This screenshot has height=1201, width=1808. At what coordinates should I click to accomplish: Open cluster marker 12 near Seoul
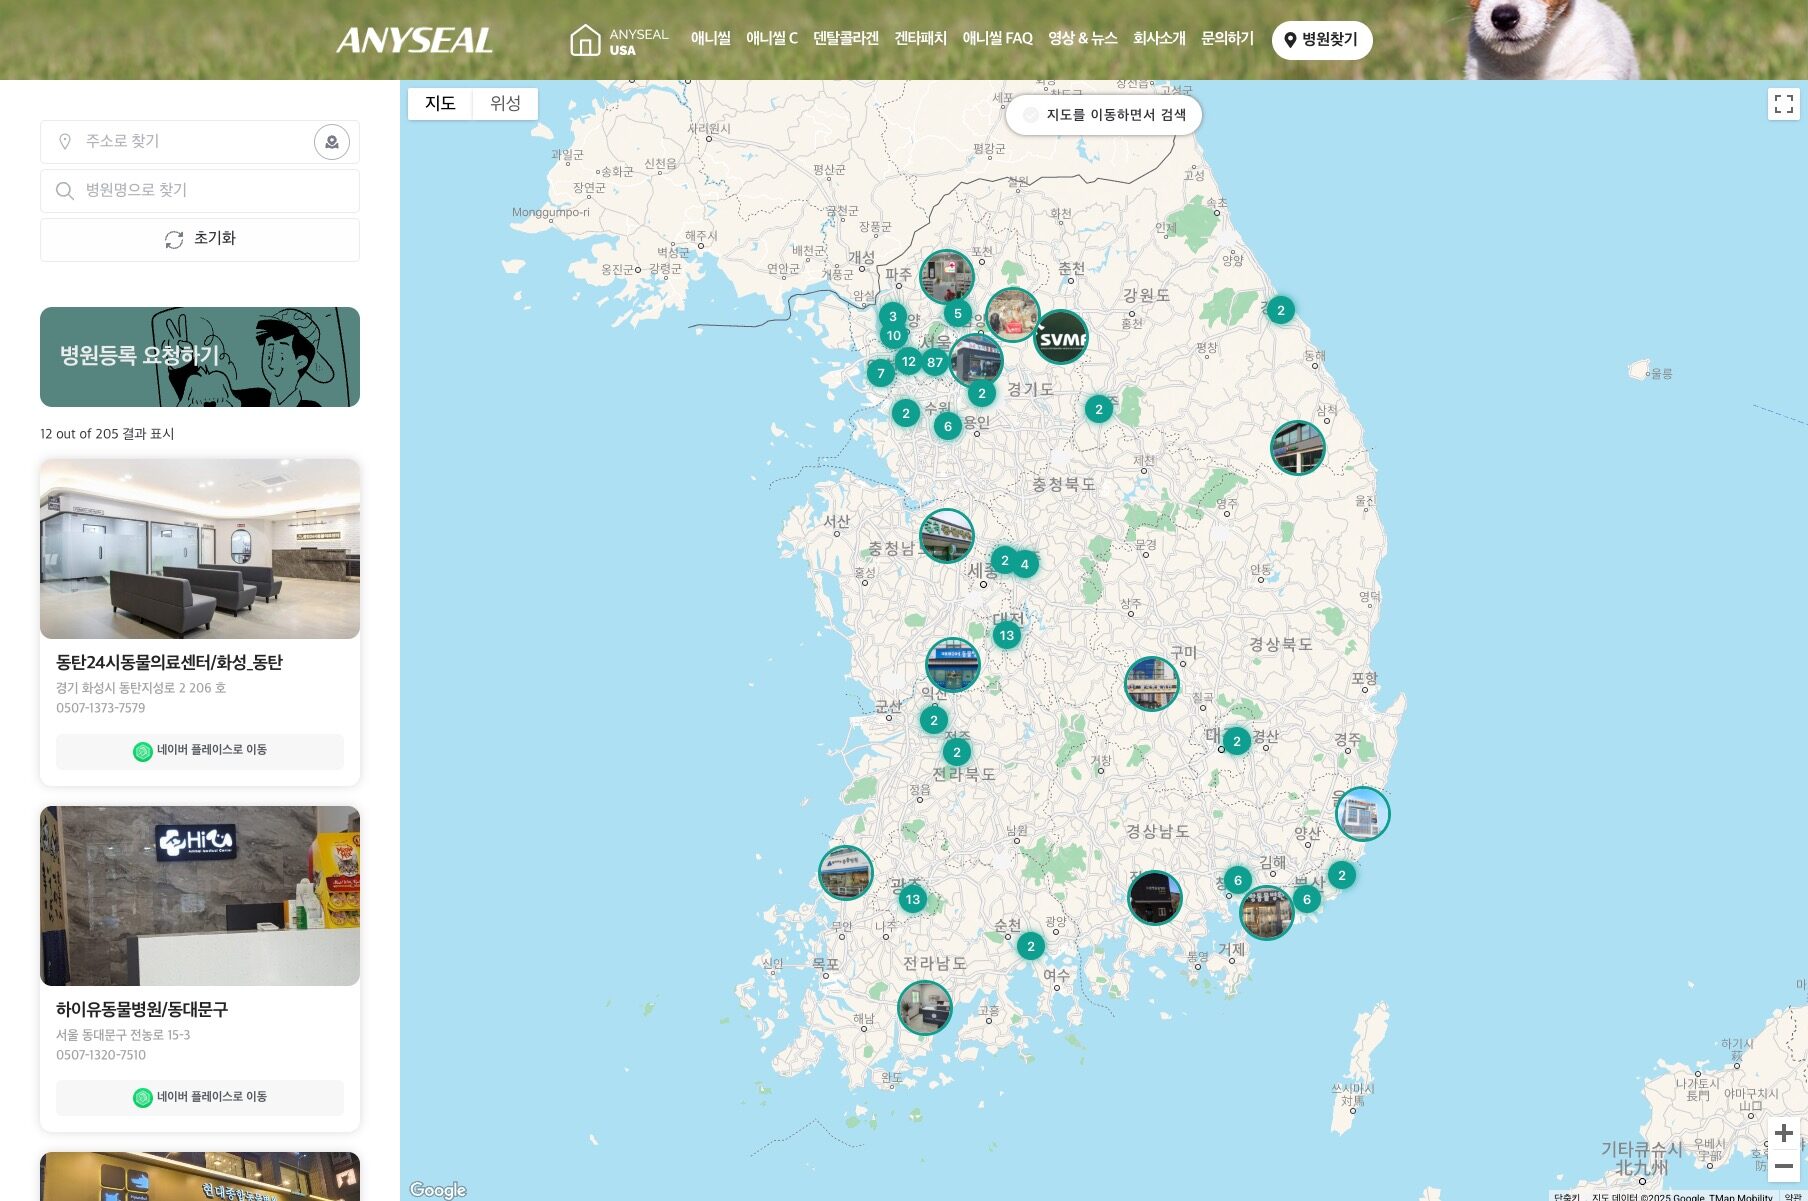(908, 361)
